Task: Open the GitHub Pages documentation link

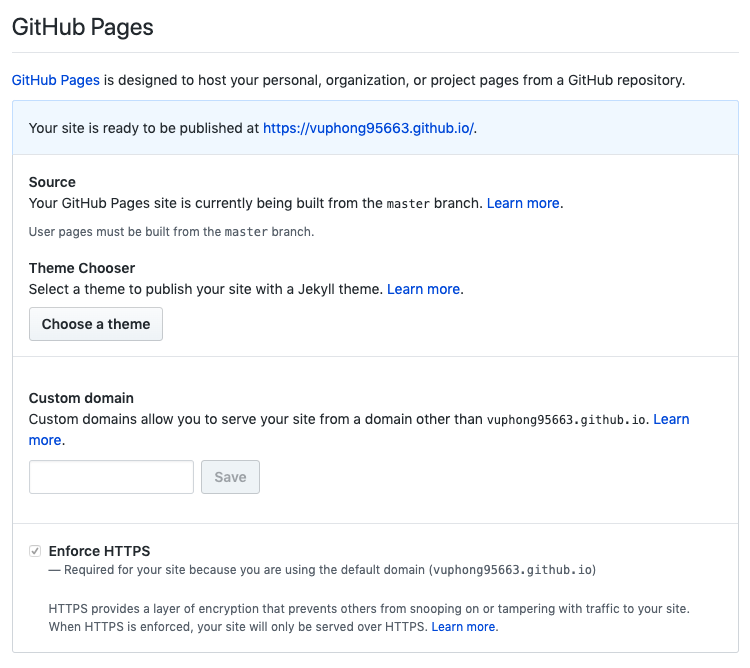Action: (55, 80)
